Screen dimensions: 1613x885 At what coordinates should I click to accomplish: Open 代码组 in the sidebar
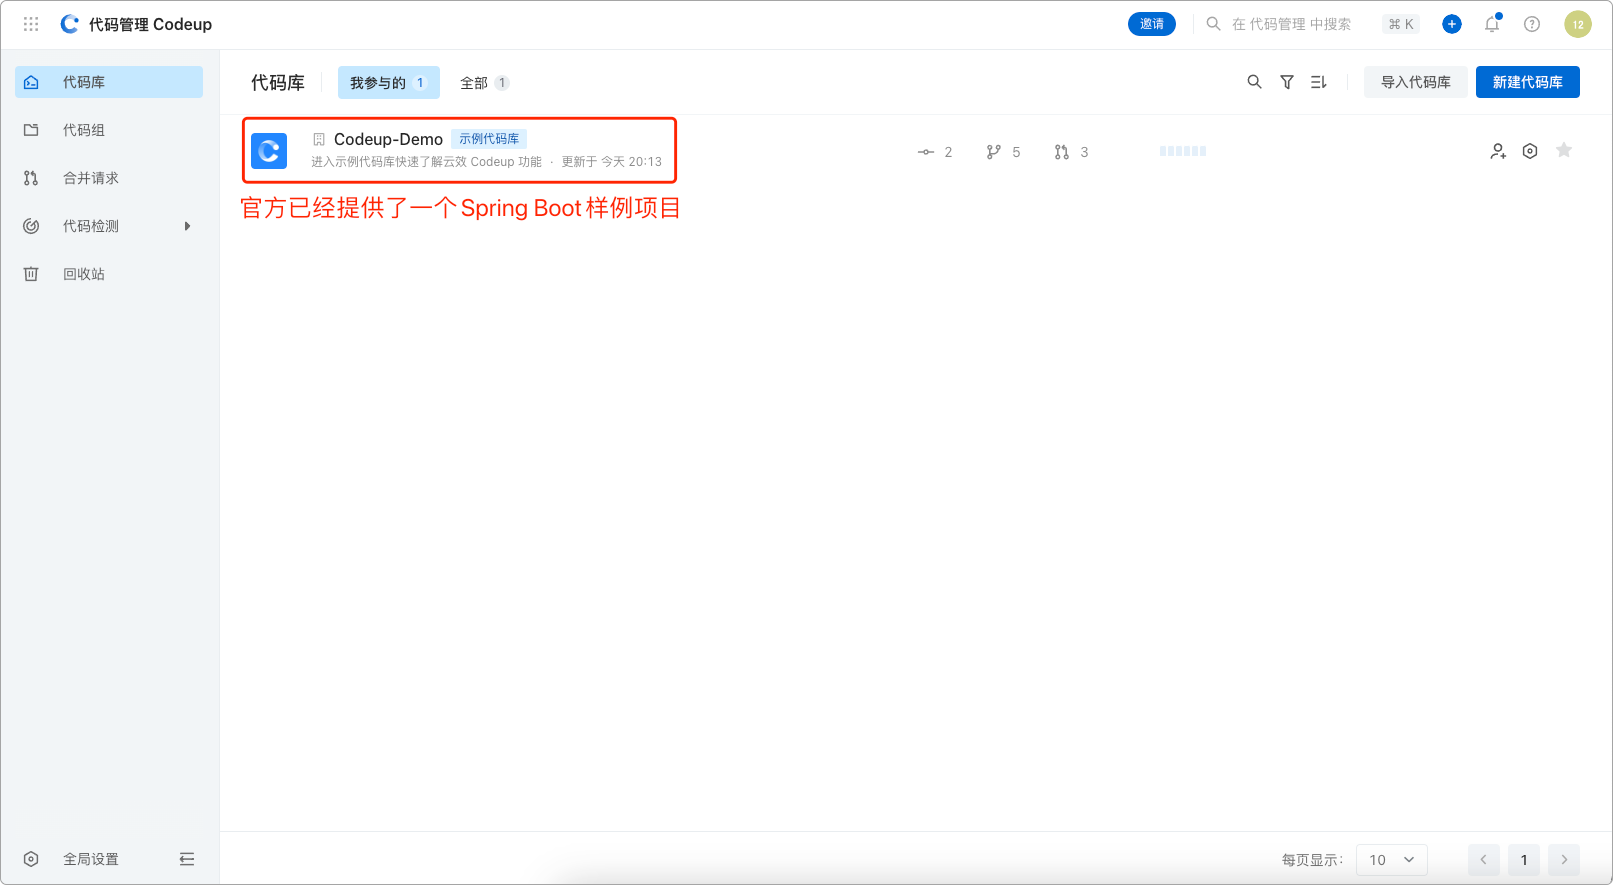click(x=109, y=130)
